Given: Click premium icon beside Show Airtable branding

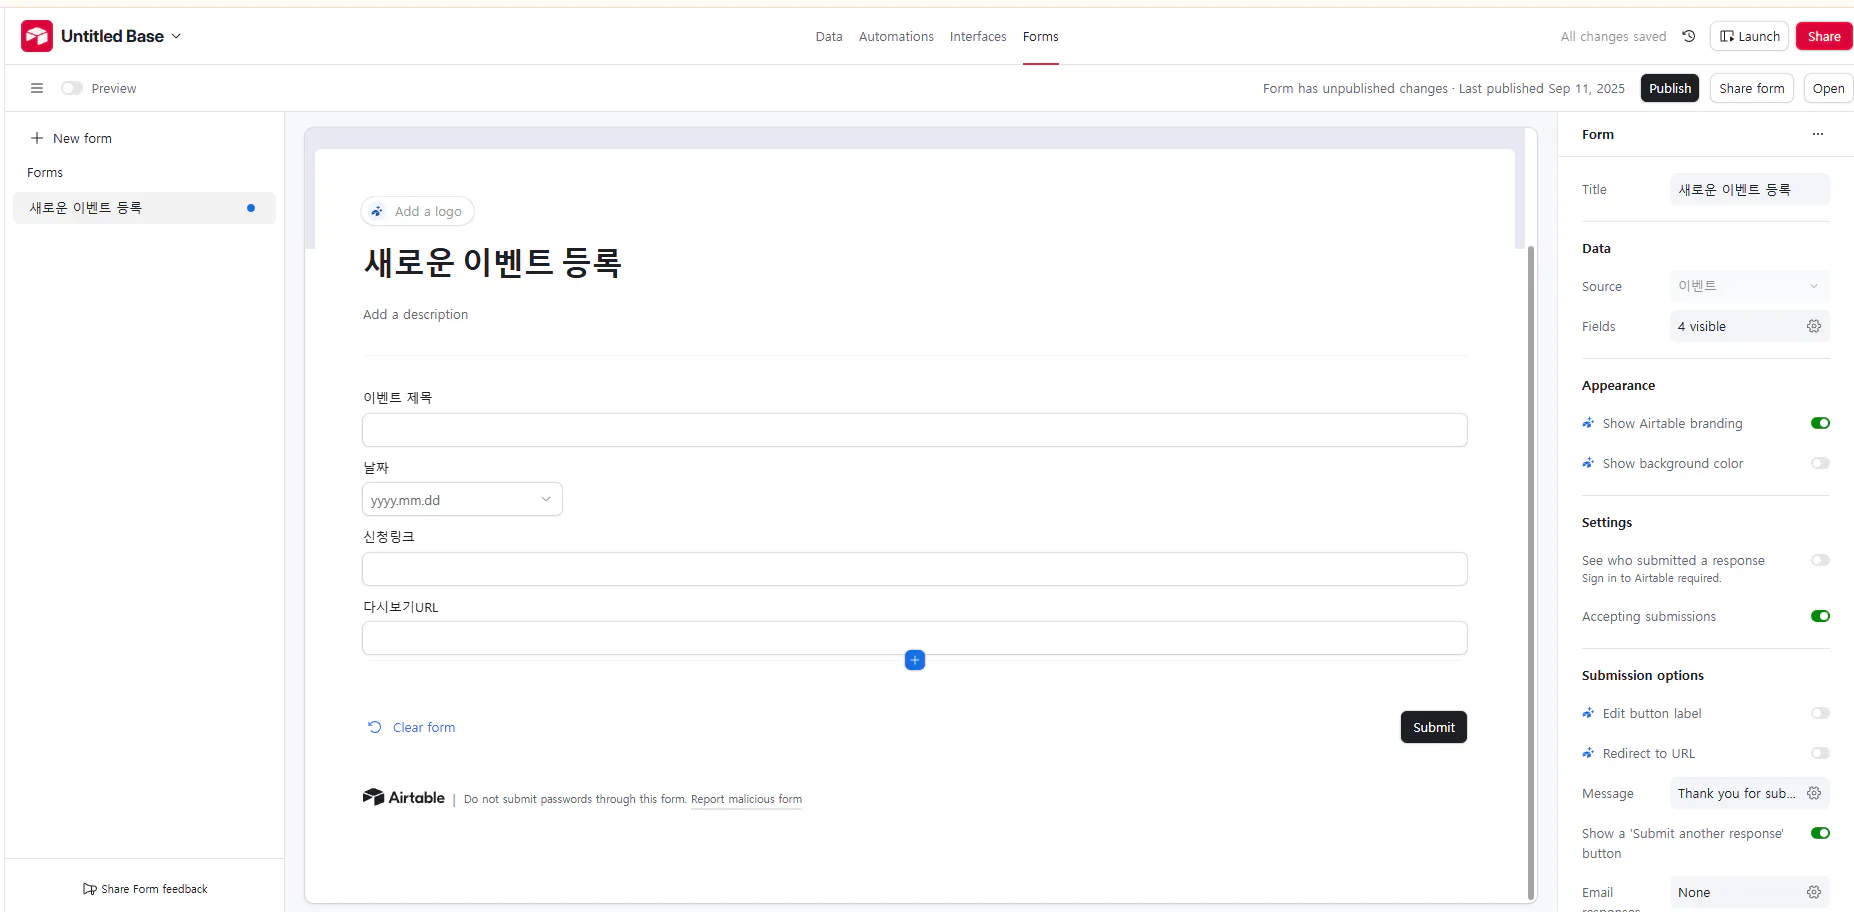Looking at the screenshot, I should [x=1588, y=423].
